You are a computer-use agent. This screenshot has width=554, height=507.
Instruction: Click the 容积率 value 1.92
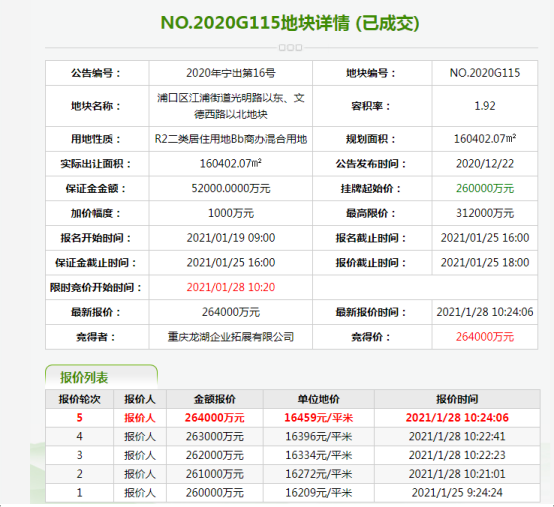(484, 106)
